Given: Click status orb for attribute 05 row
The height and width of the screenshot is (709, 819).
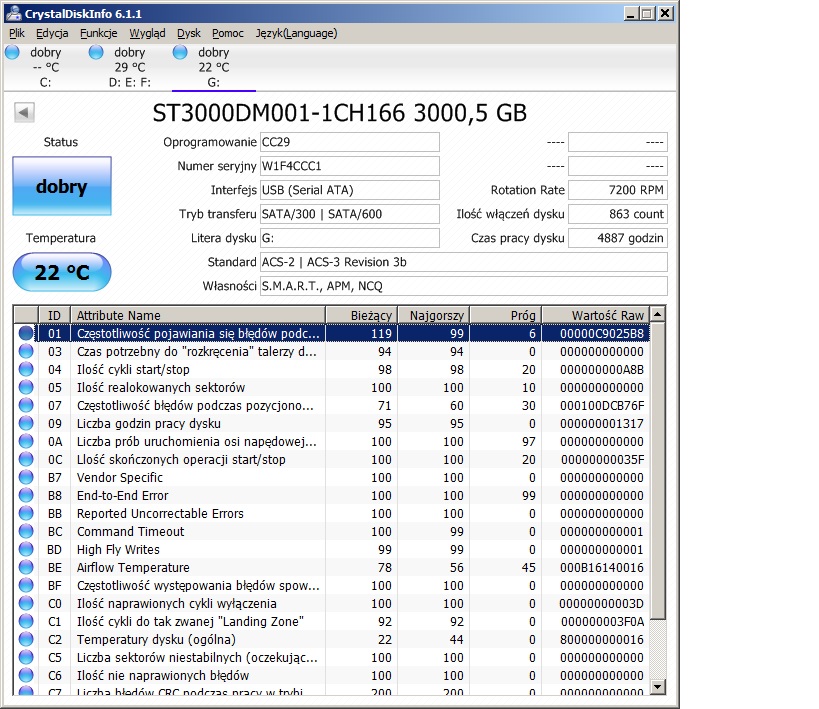Looking at the screenshot, I should click(x=26, y=388).
